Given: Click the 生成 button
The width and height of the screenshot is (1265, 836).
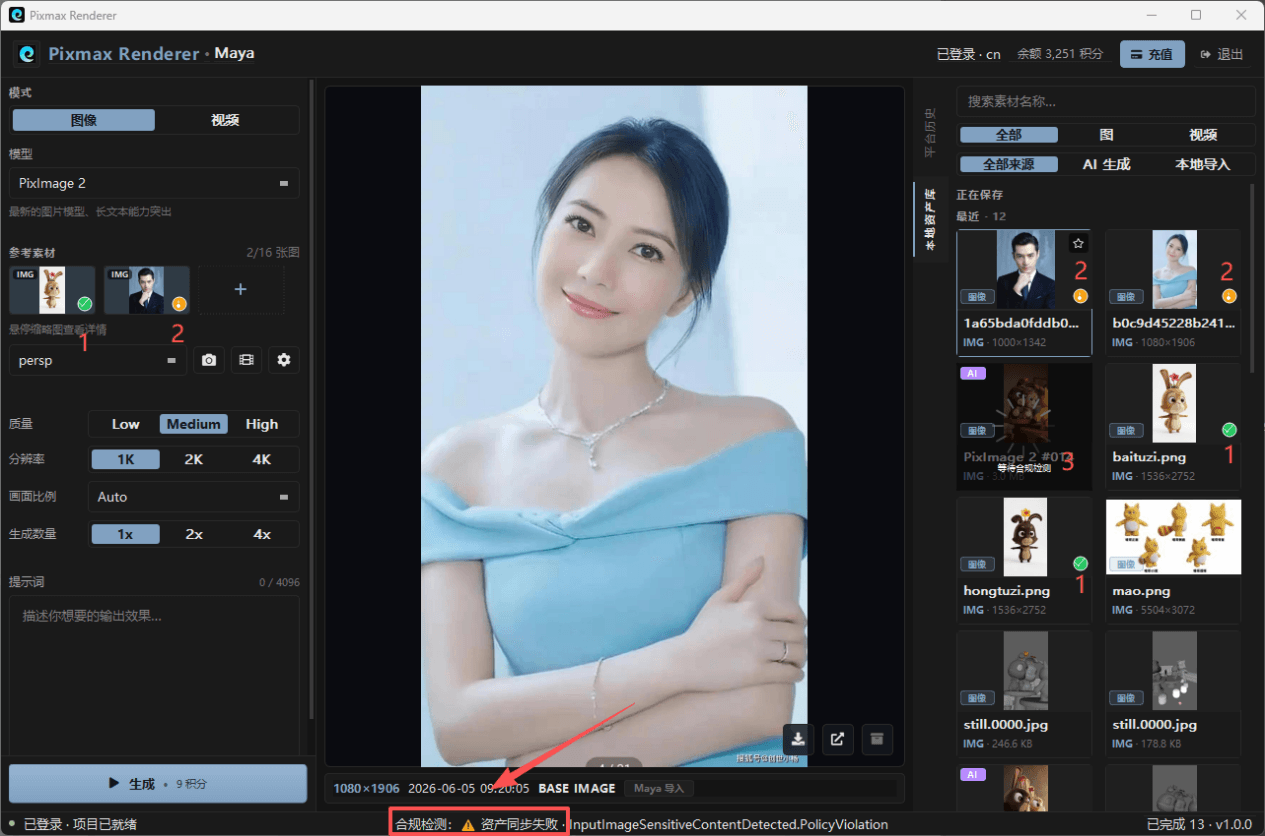Looking at the screenshot, I should [158, 784].
